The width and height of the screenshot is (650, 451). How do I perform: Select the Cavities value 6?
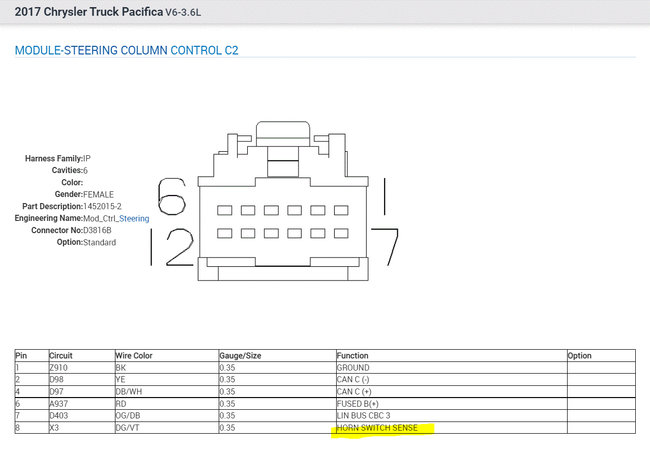[85, 170]
